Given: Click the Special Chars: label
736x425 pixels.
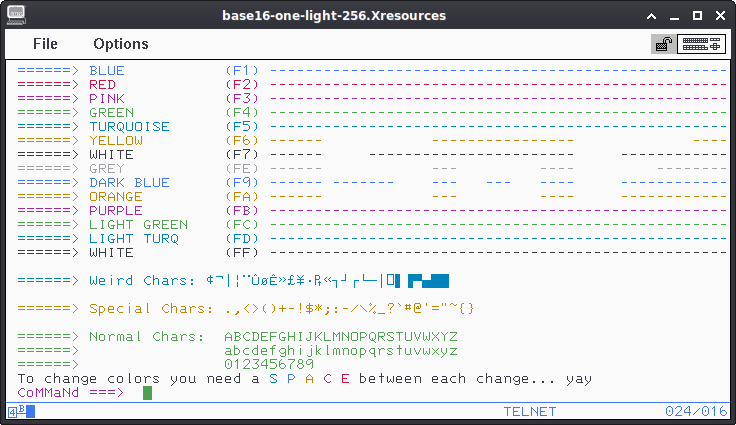Looking at the screenshot, I should click(151, 309).
